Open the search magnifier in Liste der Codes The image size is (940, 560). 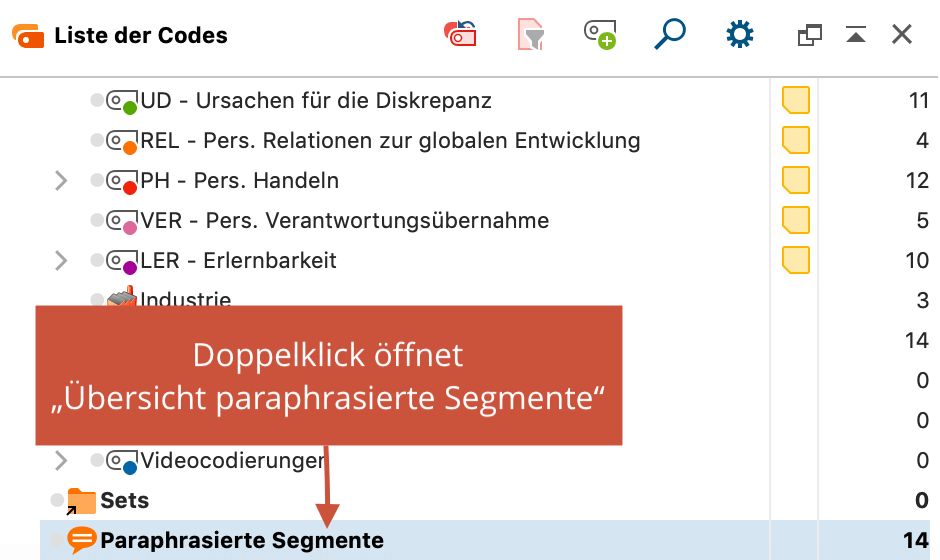tap(670, 34)
